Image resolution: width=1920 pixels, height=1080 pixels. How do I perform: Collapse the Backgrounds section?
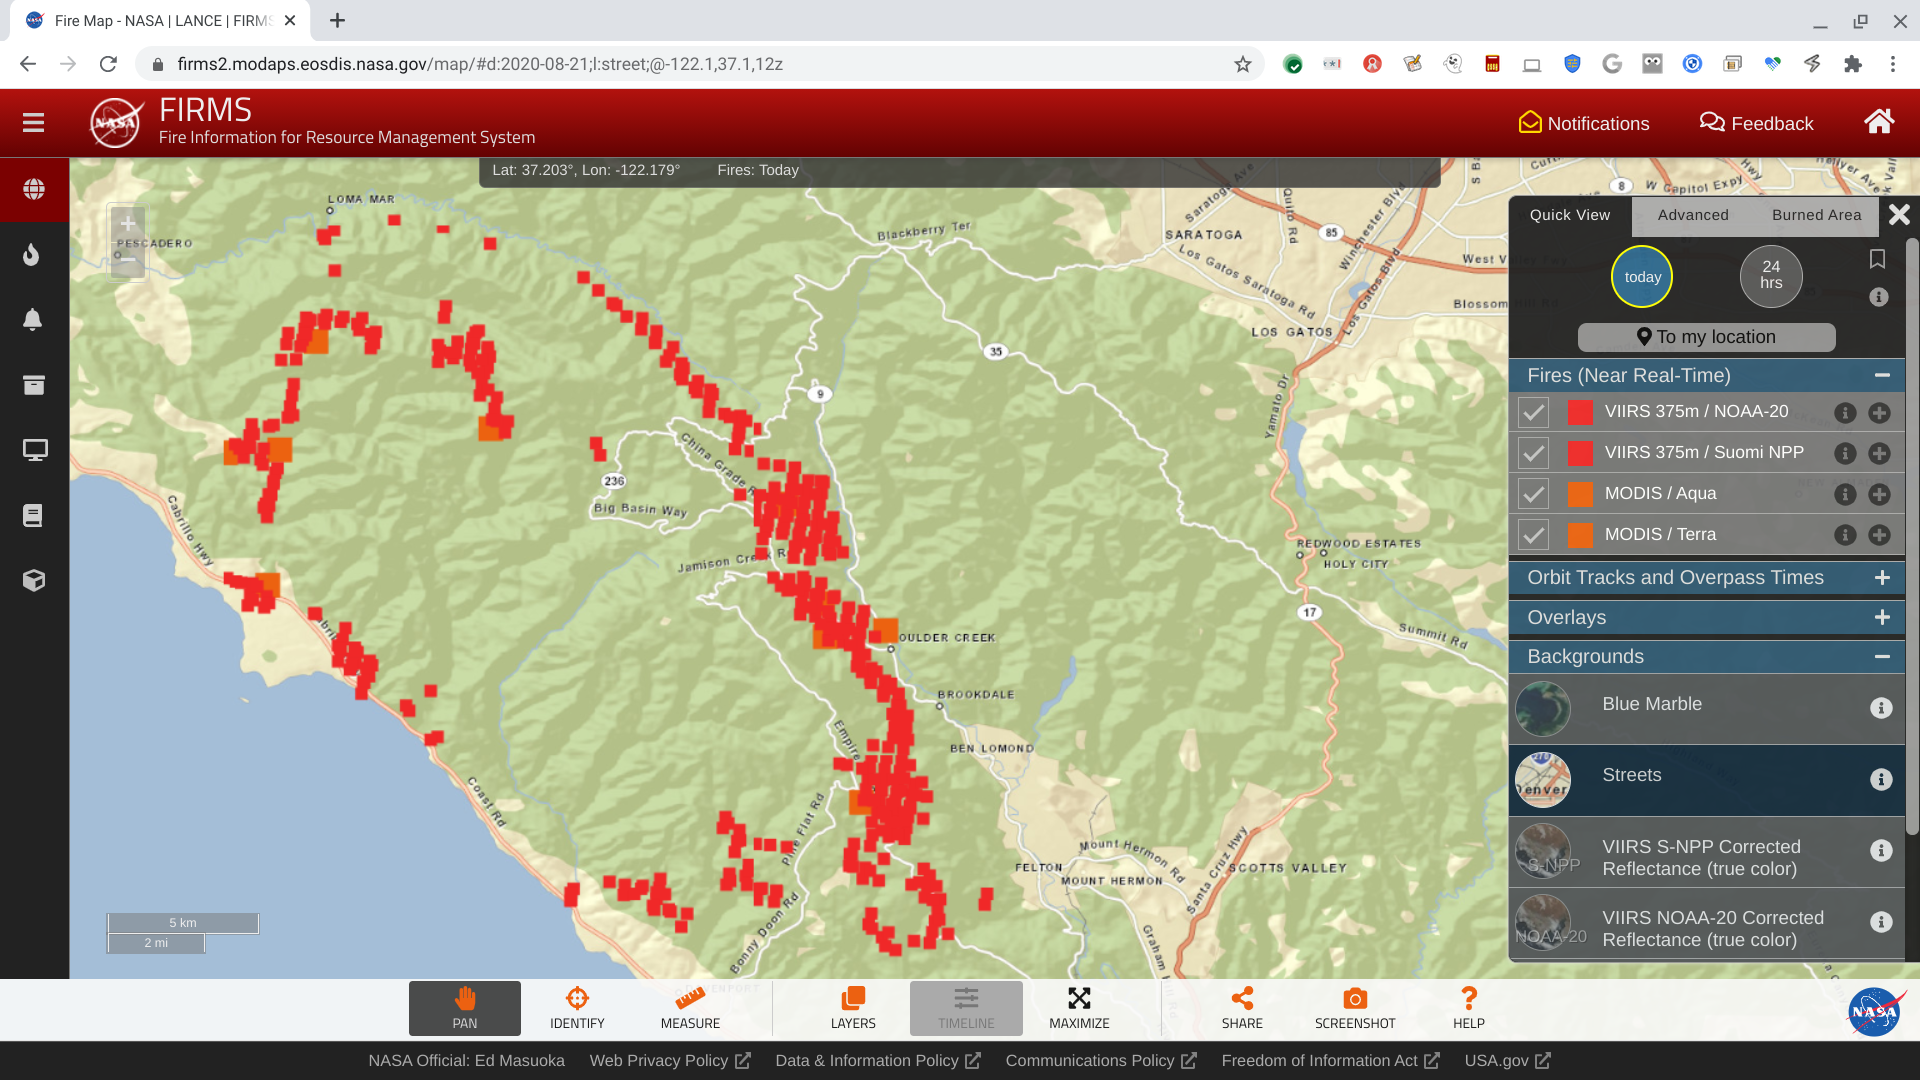1884,657
